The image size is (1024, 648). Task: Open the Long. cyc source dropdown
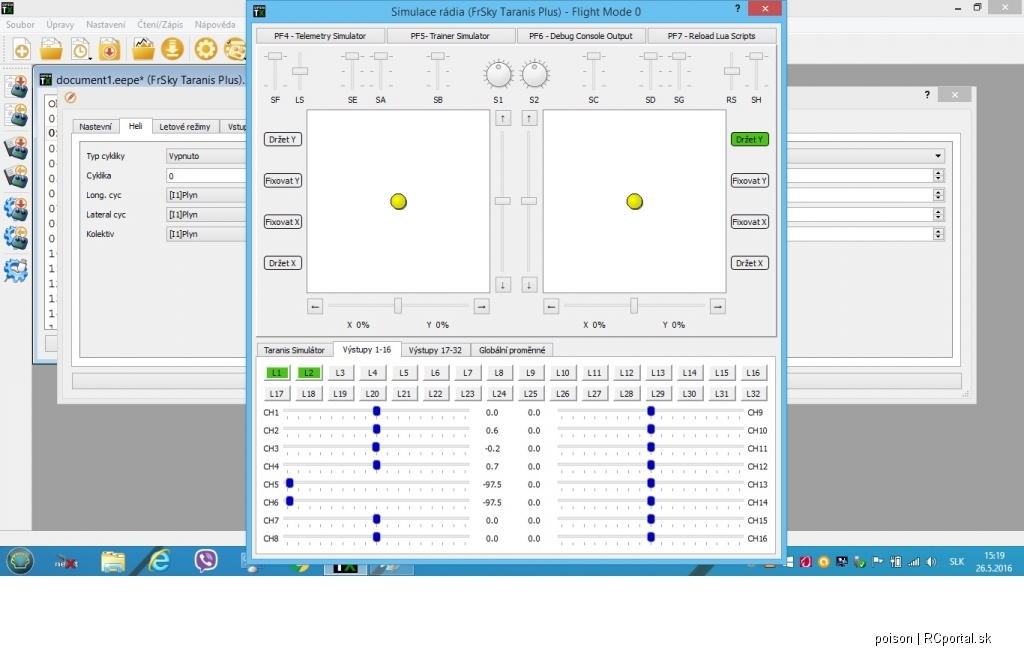[x=206, y=195]
